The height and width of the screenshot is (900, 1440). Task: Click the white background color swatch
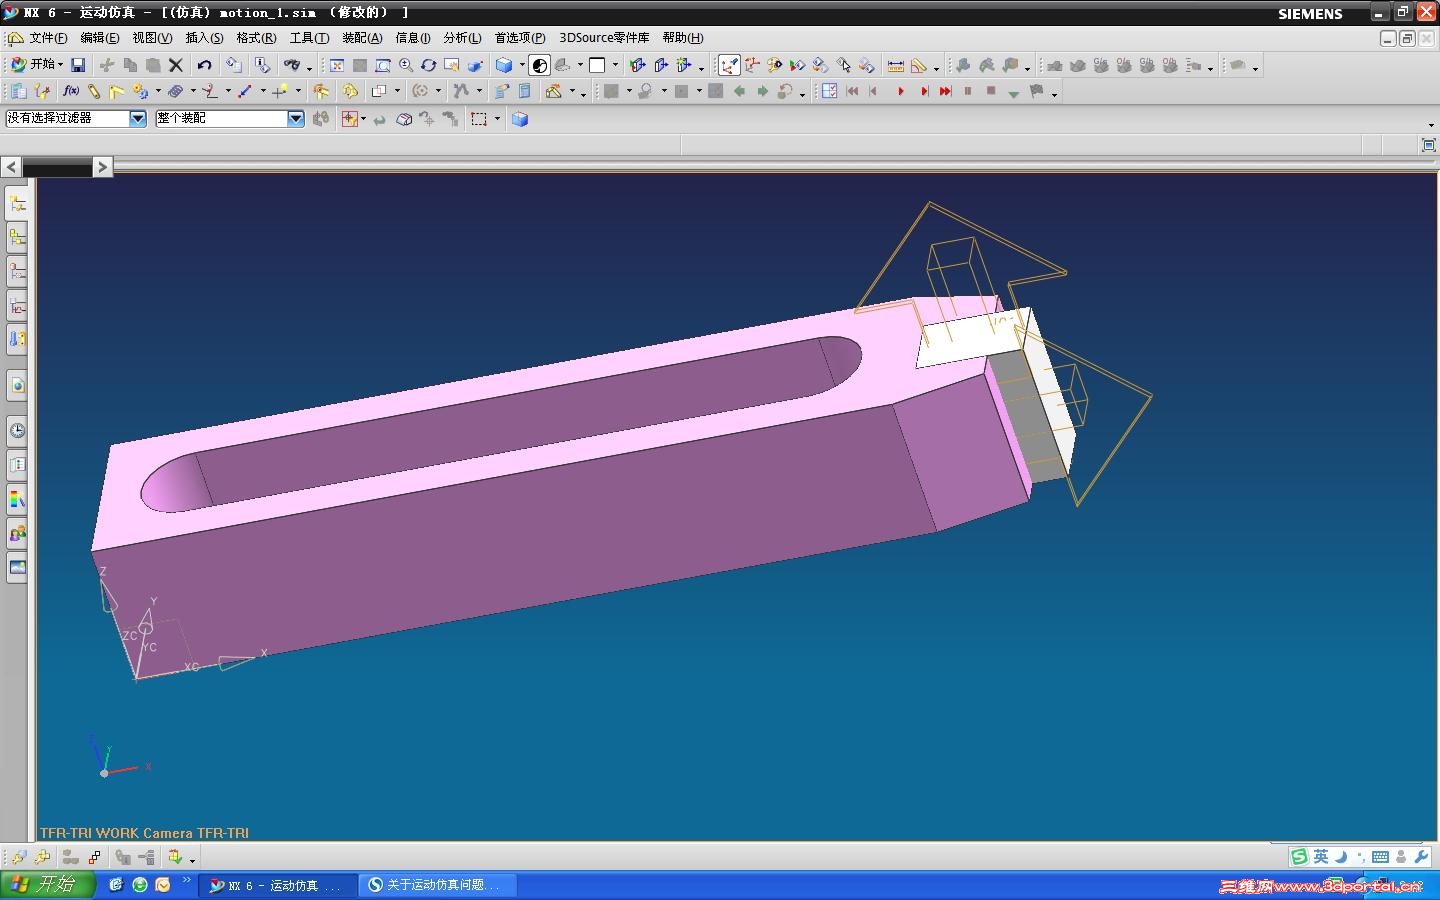(597, 65)
